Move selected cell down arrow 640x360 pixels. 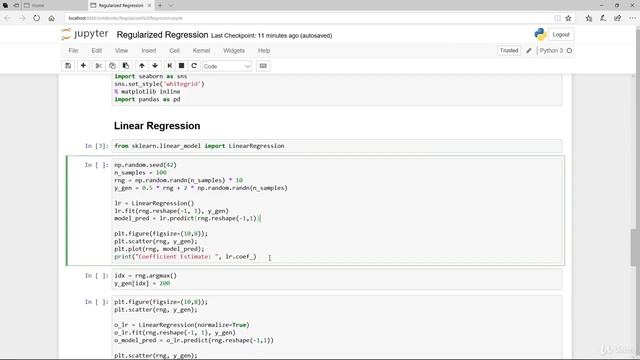(155, 66)
